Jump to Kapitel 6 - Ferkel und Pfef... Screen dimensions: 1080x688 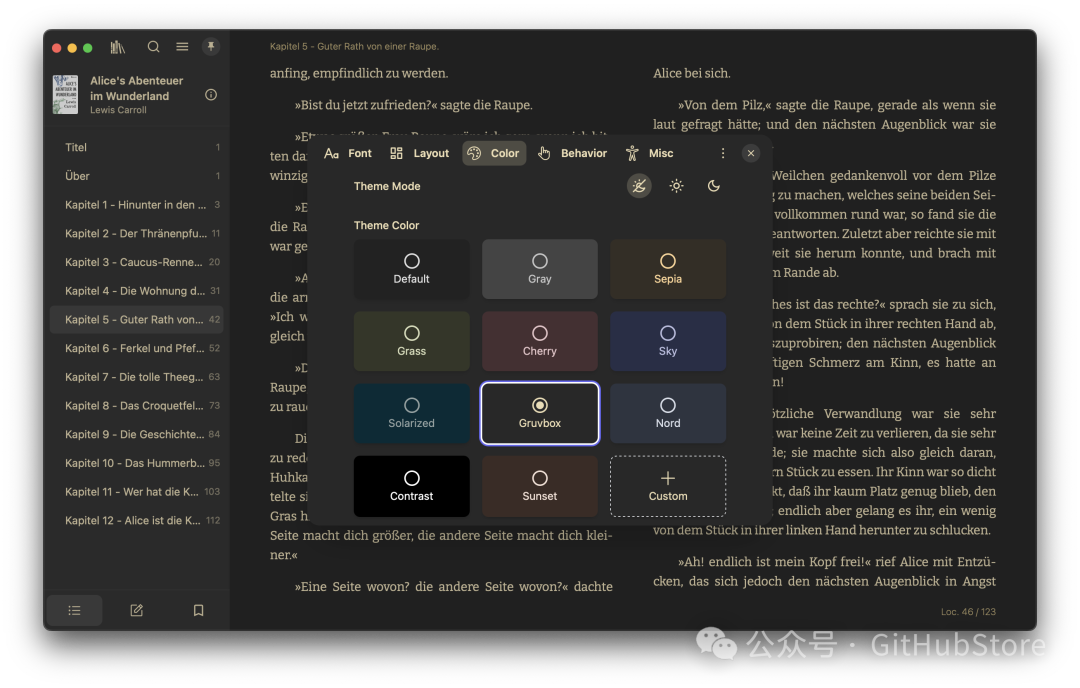point(137,348)
